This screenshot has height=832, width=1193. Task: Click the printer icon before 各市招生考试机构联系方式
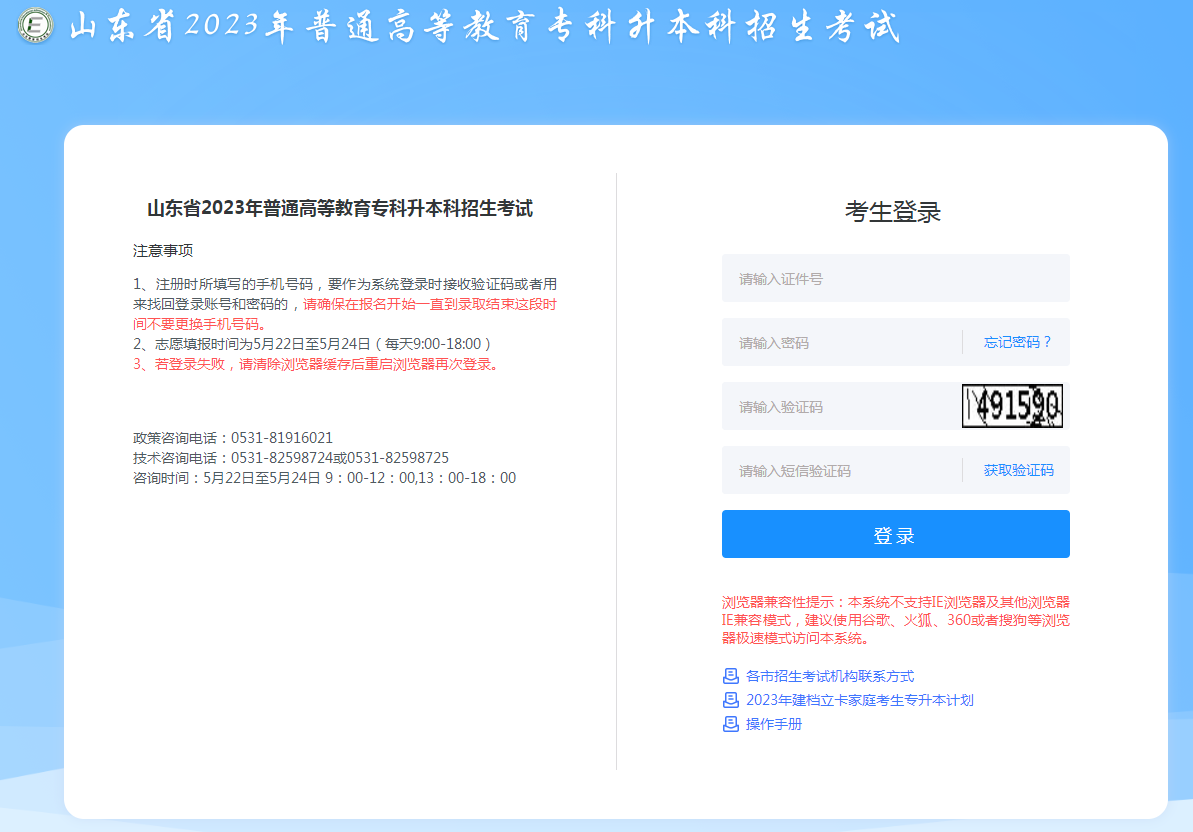730,676
